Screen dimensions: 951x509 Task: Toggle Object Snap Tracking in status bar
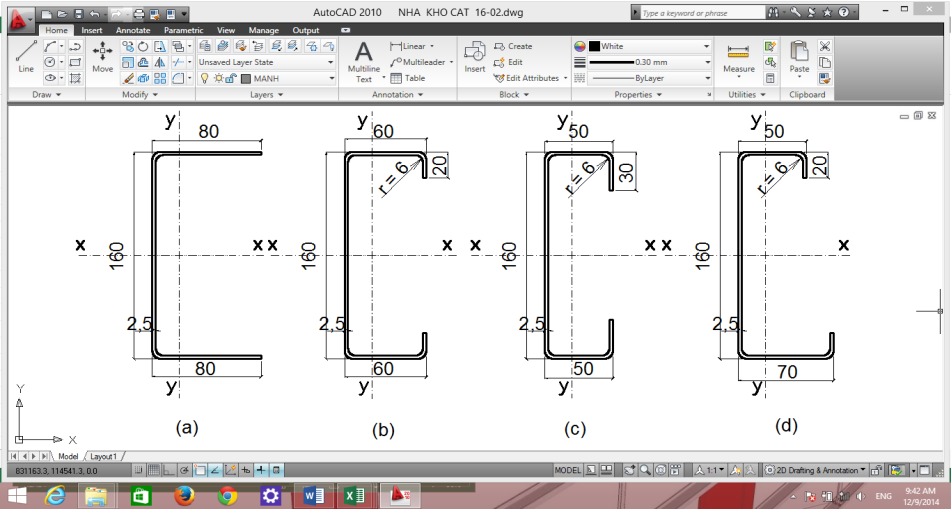(x=215, y=470)
